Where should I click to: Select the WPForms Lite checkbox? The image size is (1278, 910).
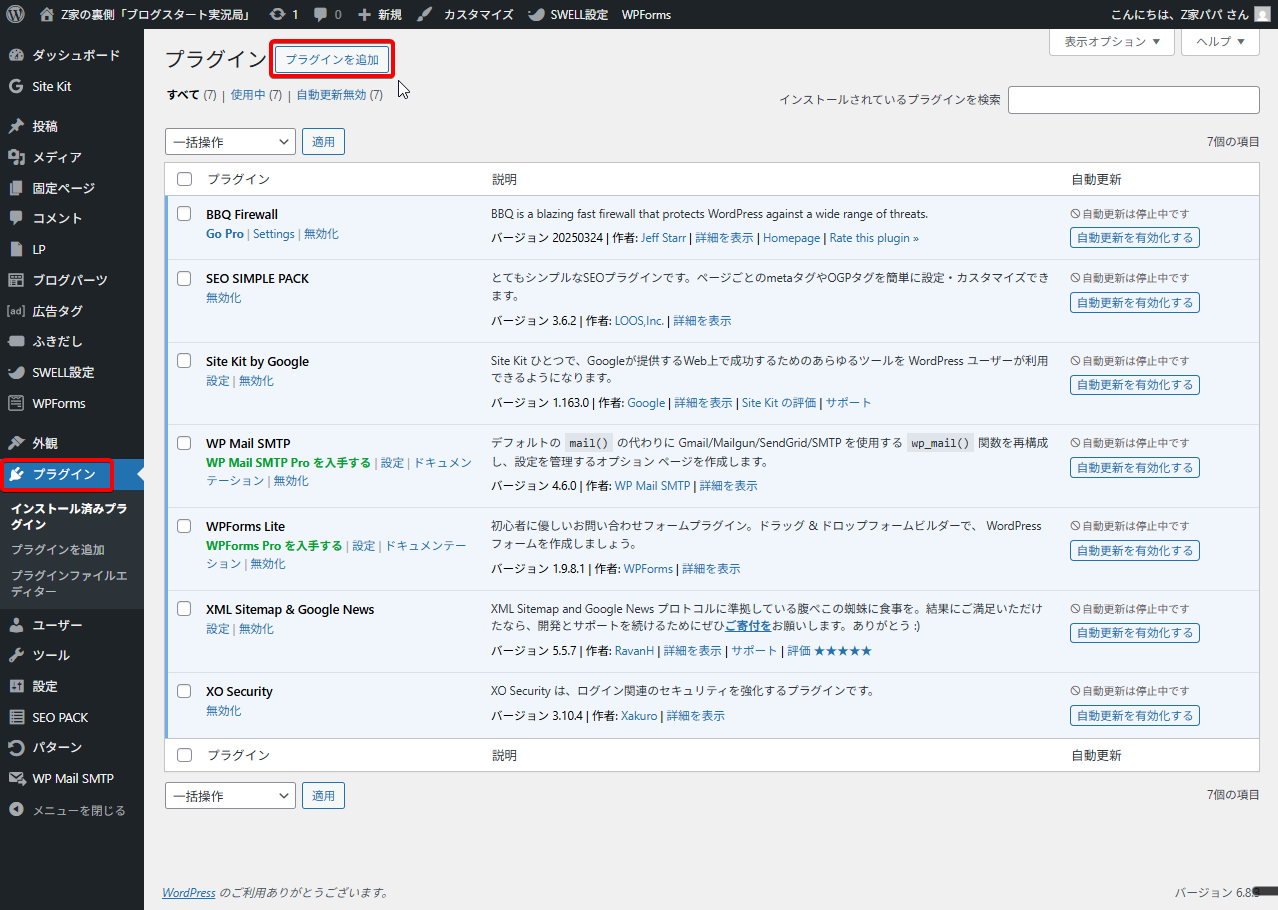pos(184,526)
